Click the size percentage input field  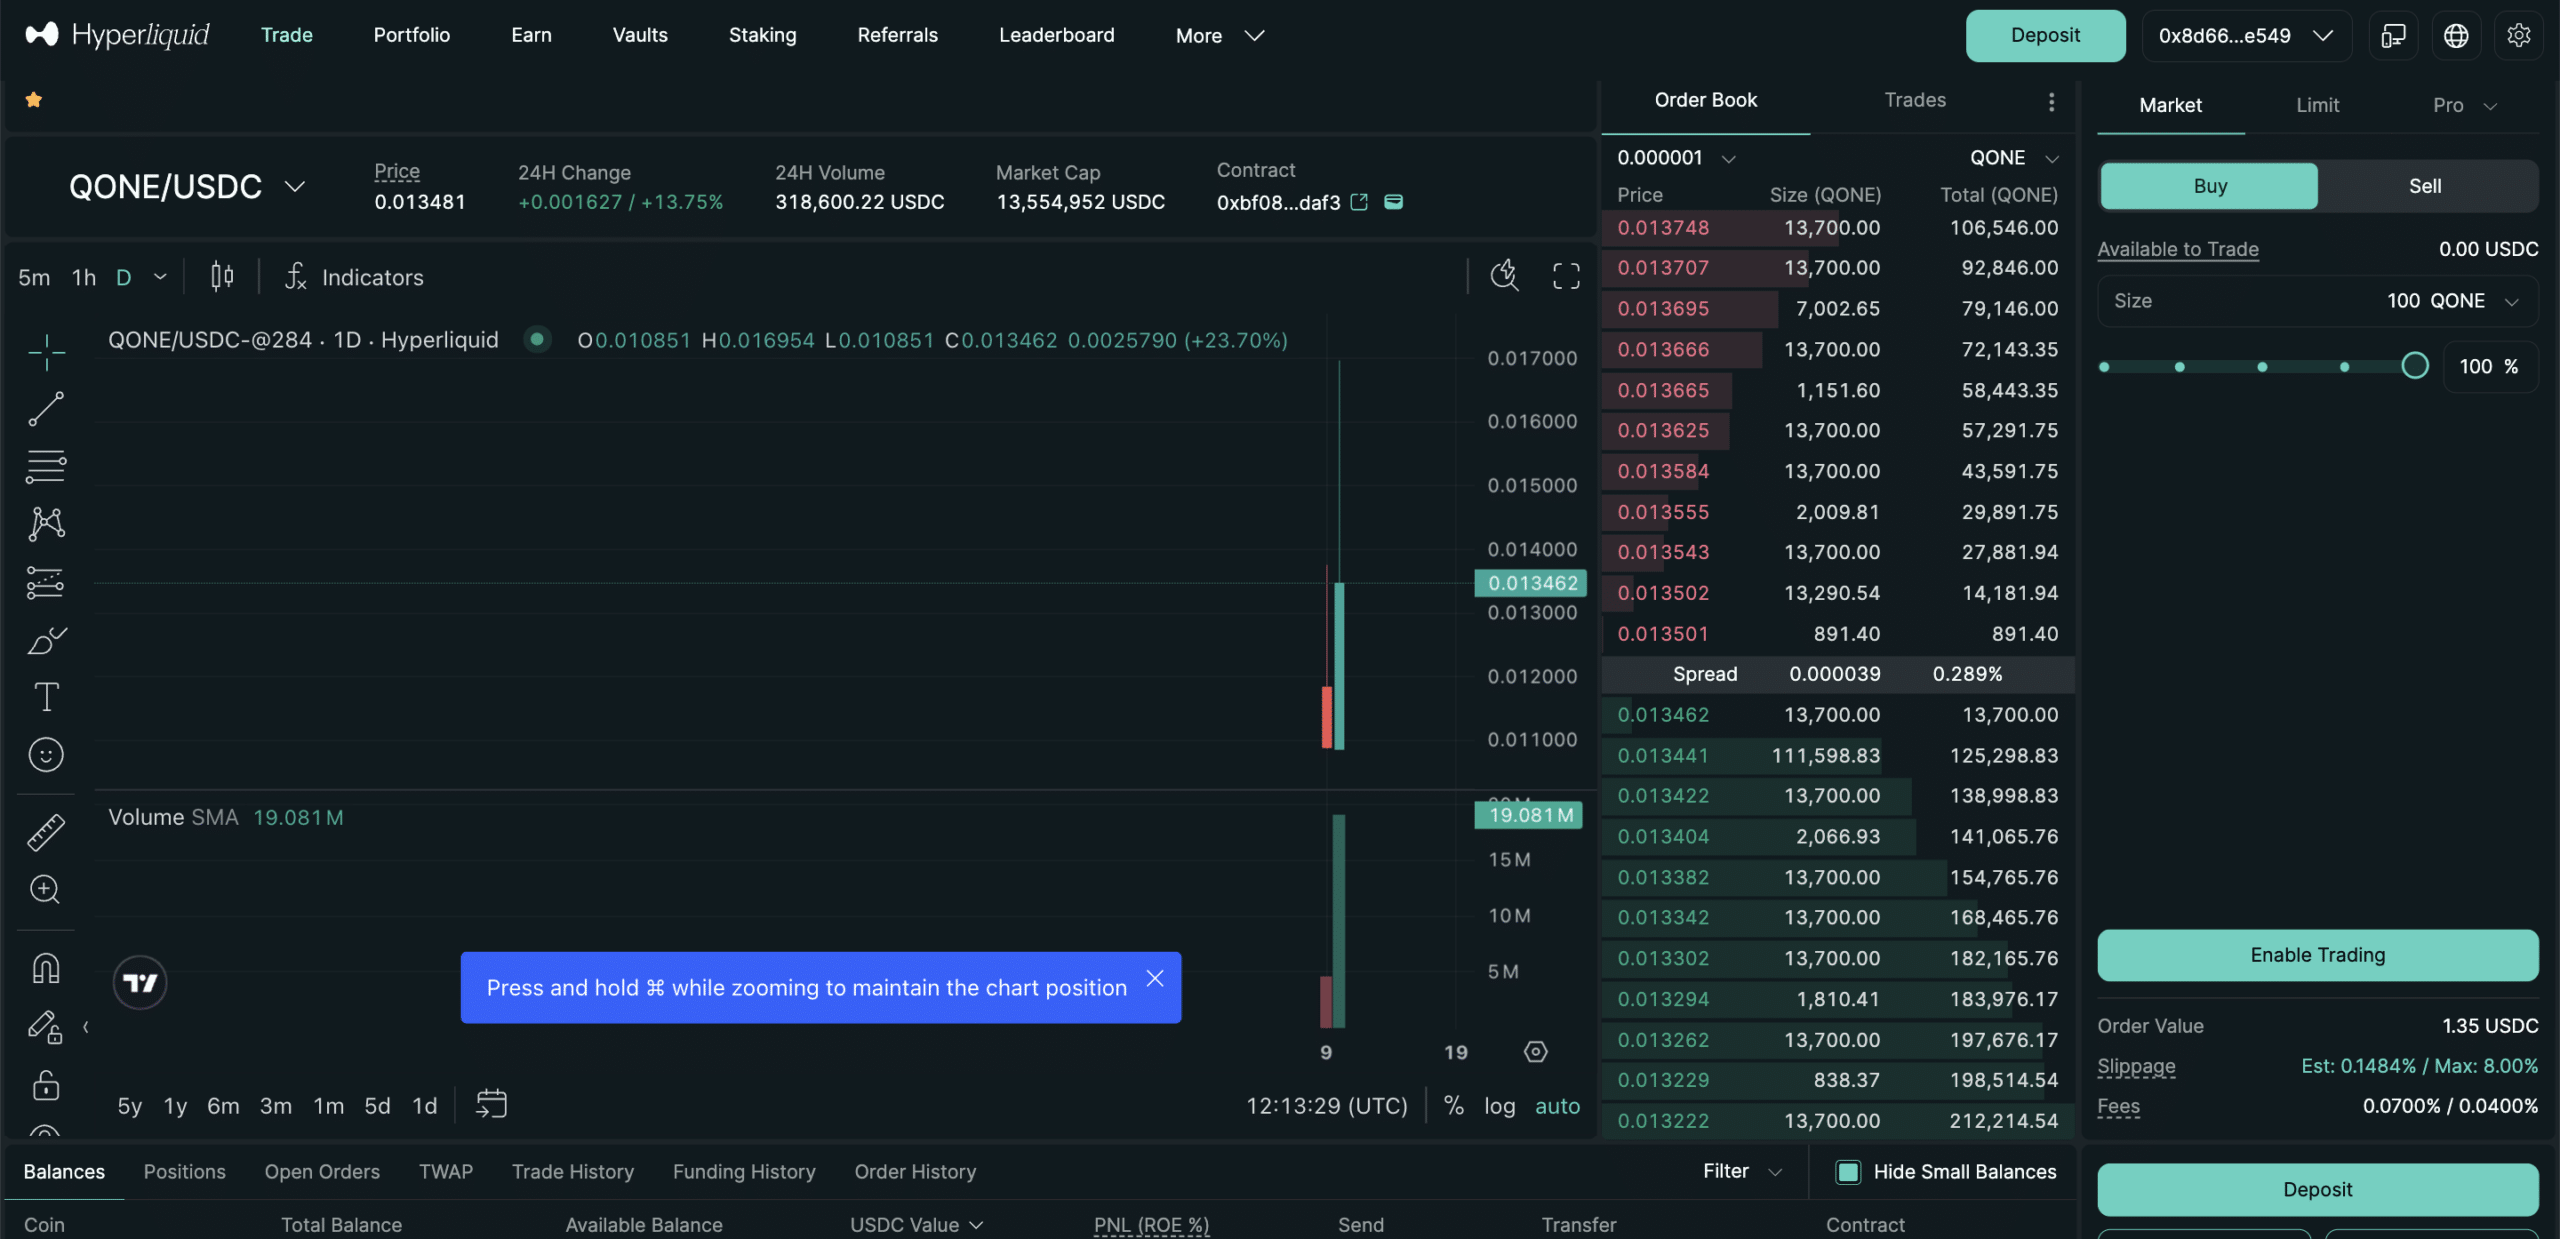[x=2489, y=366]
